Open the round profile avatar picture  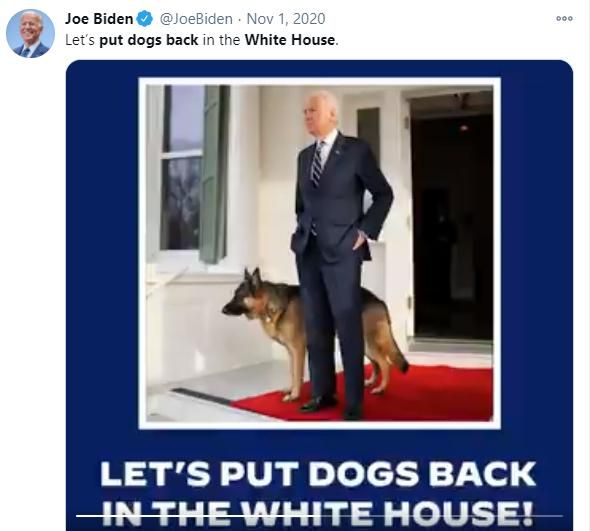coord(30,33)
